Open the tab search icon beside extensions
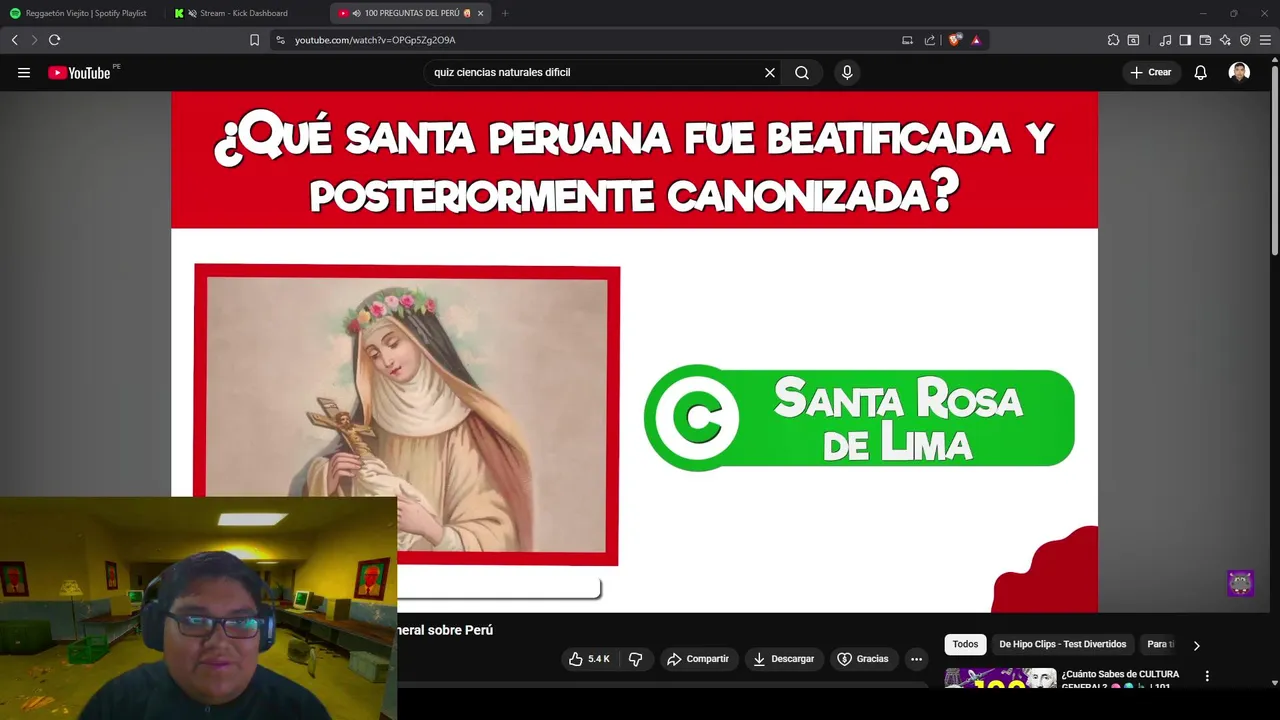The height and width of the screenshot is (720, 1280). (x=1133, y=40)
